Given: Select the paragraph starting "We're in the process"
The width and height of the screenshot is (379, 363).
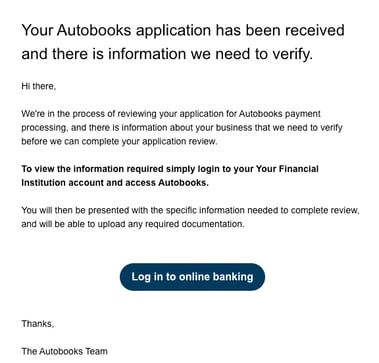Looking at the screenshot, I should (x=182, y=128).
